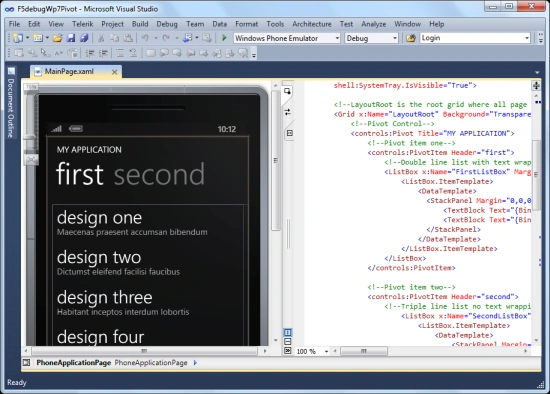Click the Redo arrow icon
Screen dimensions: 550x394
[x=166, y=38]
